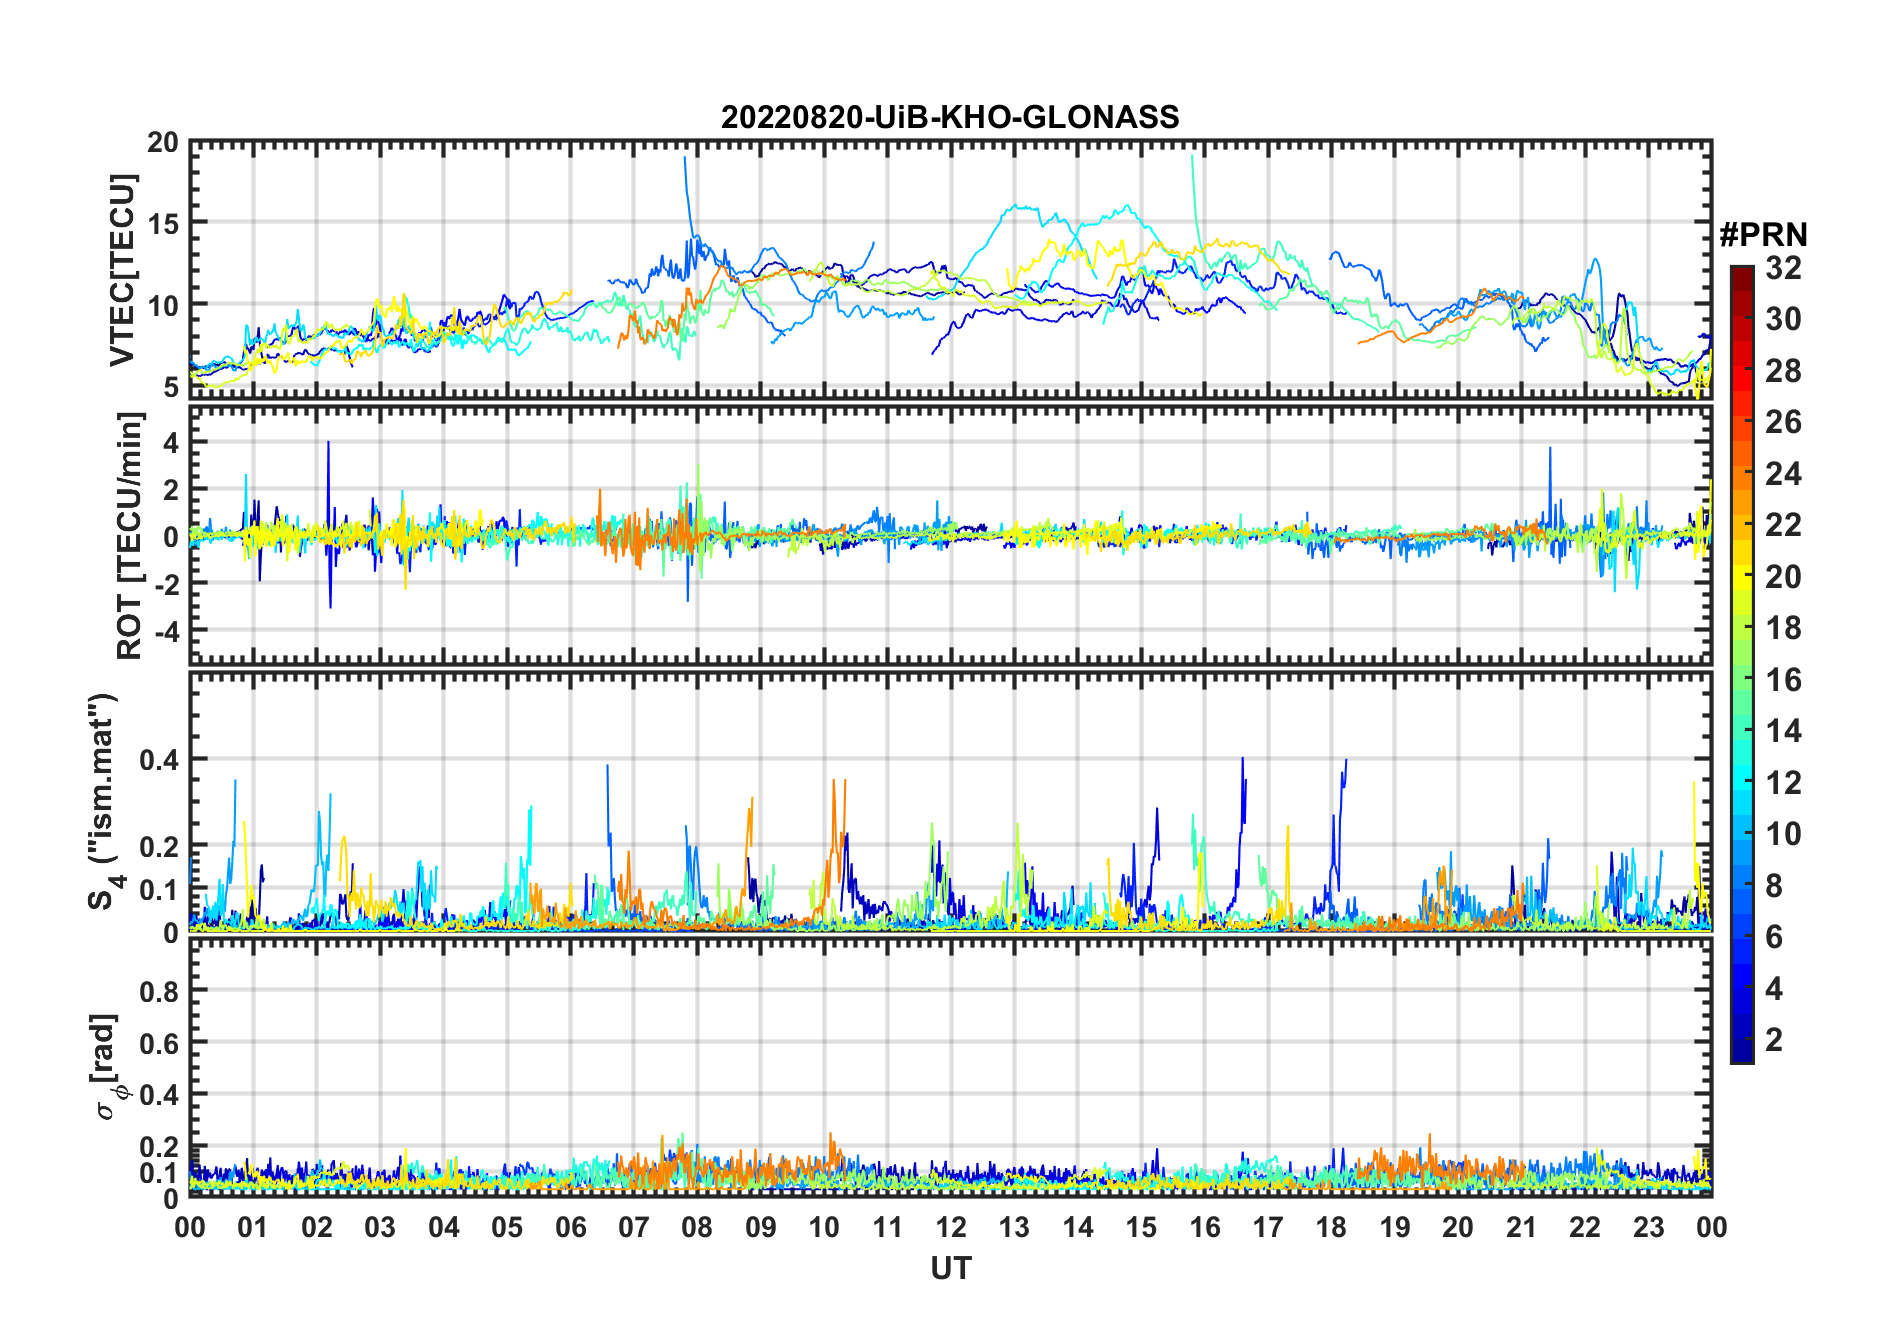Viewport: 1902px width, 1330px height.
Task: Click the "07" hour tick on UT axis
Action: (x=634, y=1227)
